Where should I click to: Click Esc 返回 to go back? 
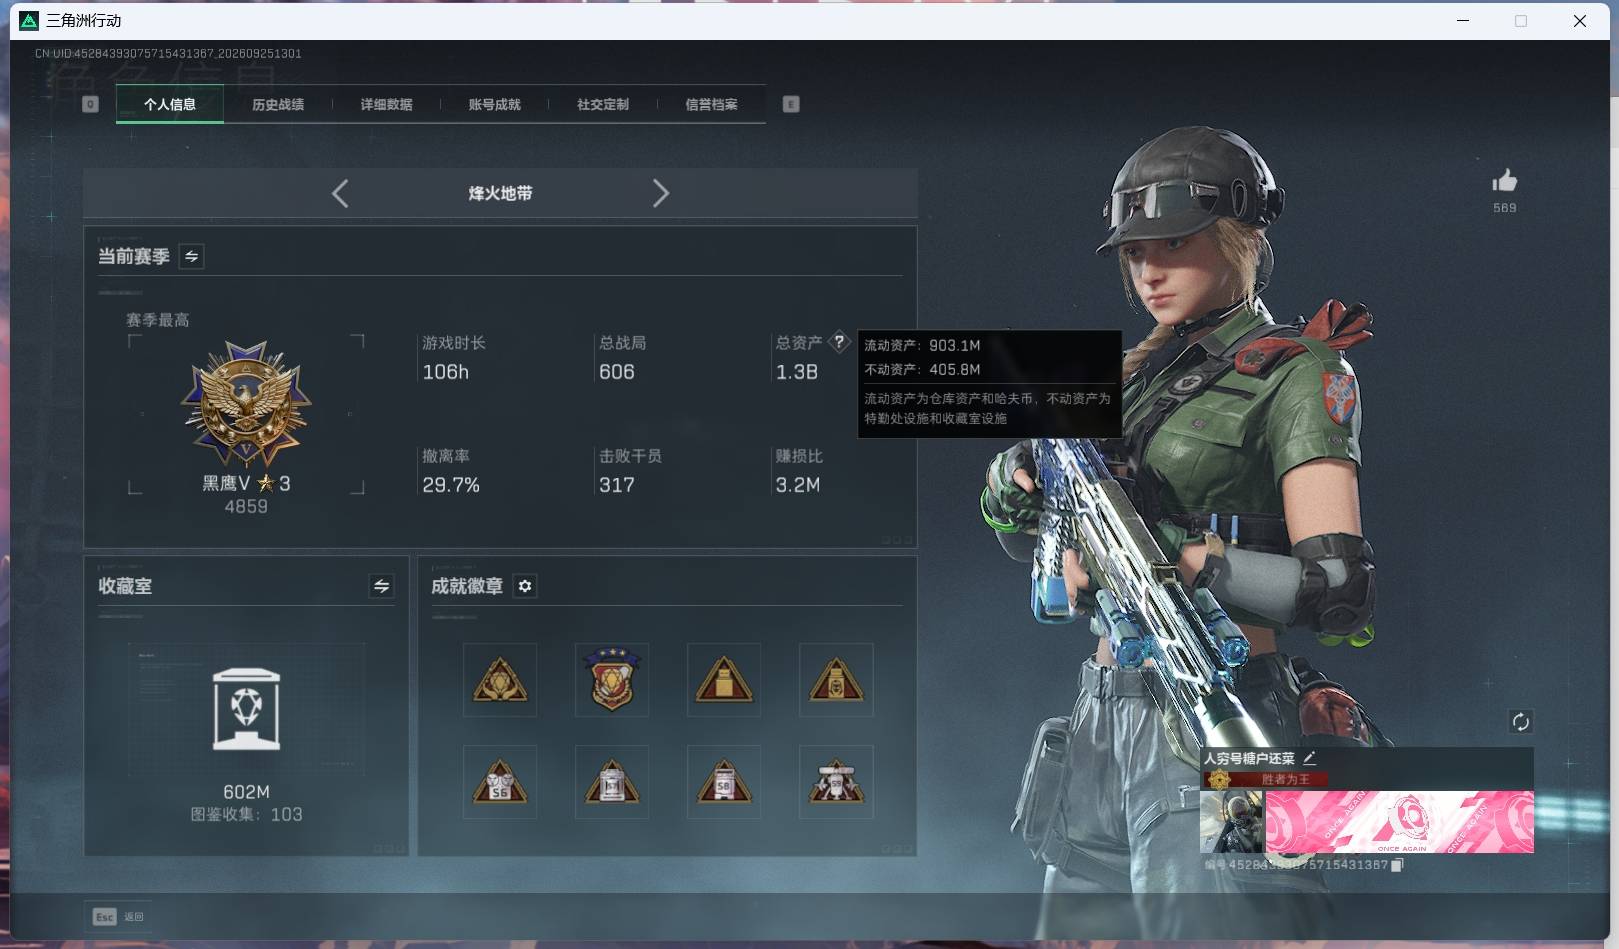119,917
